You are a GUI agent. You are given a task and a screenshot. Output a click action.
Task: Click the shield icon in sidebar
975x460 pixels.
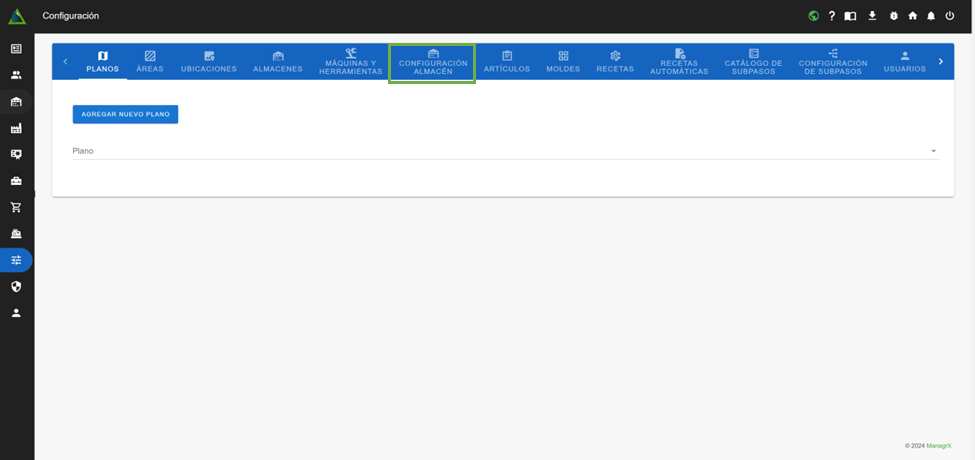coord(16,287)
